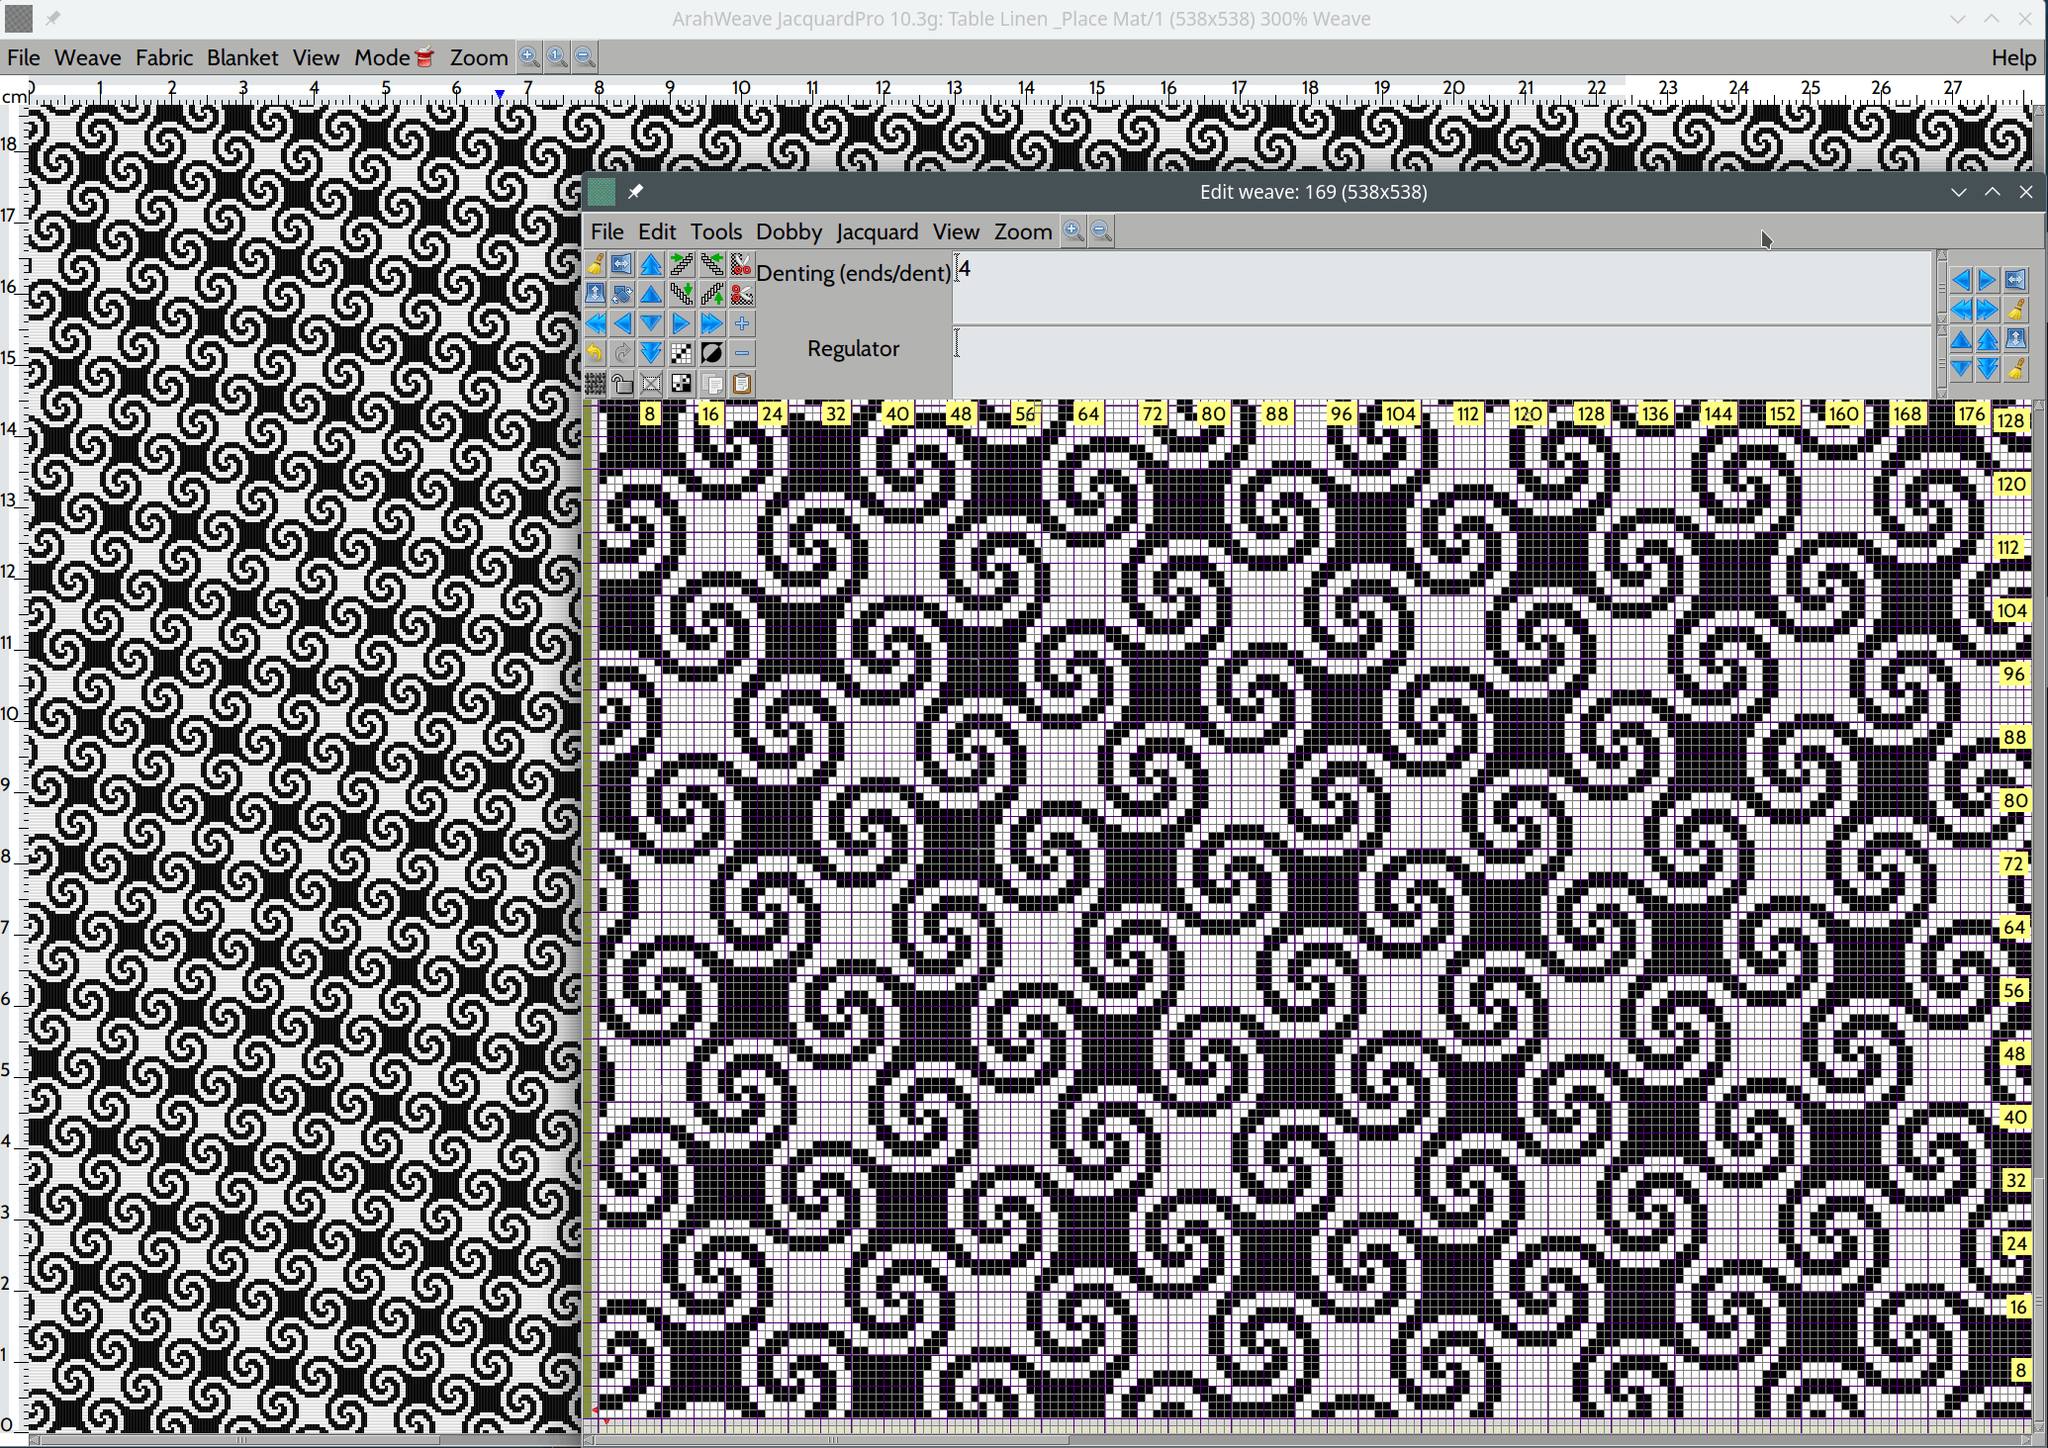This screenshot has height=1448, width=2048.
Task: Click scissors icon pointing upward over checker
Action: coord(741,264)
